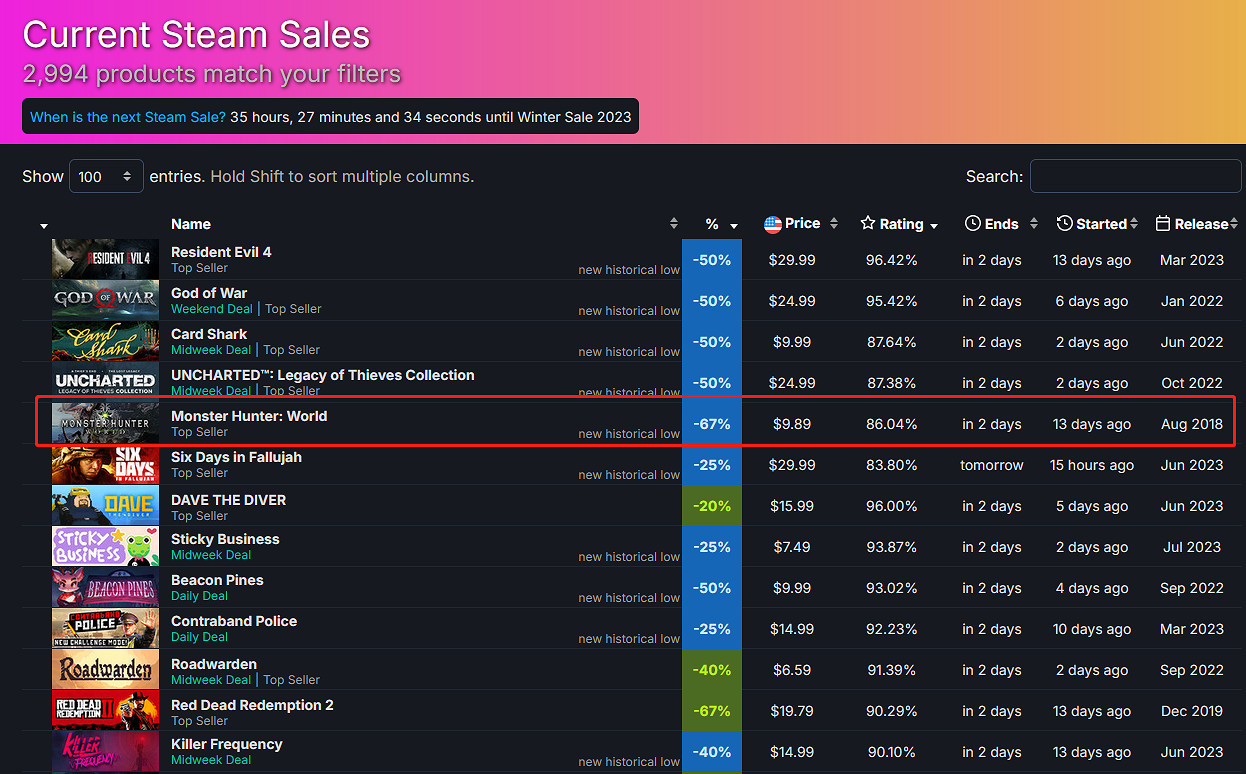This screenshot has height=774, width=1246.
Task: Open the Monster Hunter: World game link
Action: [x=249, y=416]
